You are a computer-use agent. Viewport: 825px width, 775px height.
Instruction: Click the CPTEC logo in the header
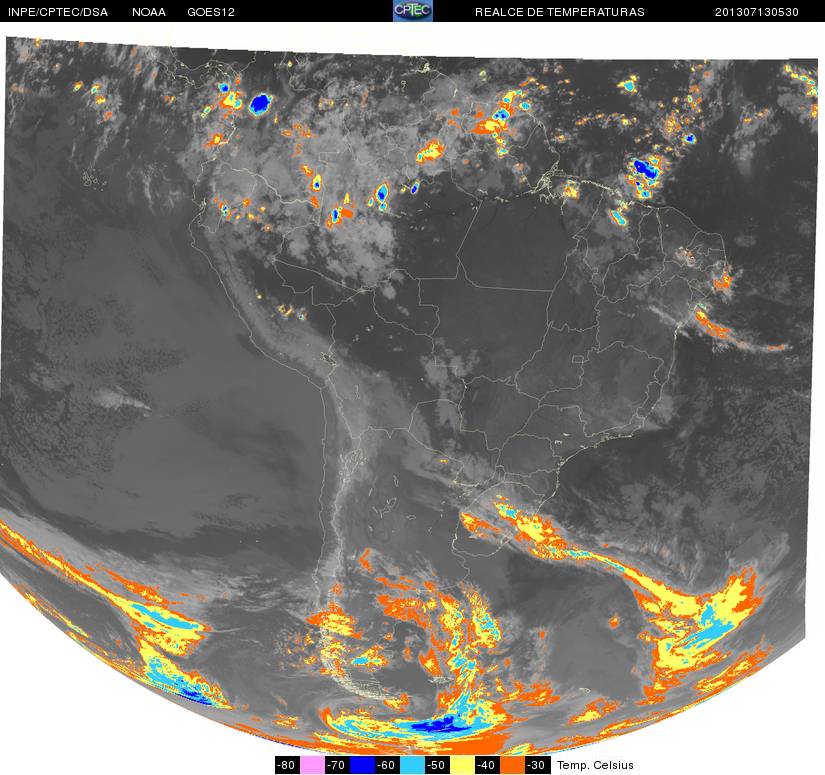pos(412,11)
